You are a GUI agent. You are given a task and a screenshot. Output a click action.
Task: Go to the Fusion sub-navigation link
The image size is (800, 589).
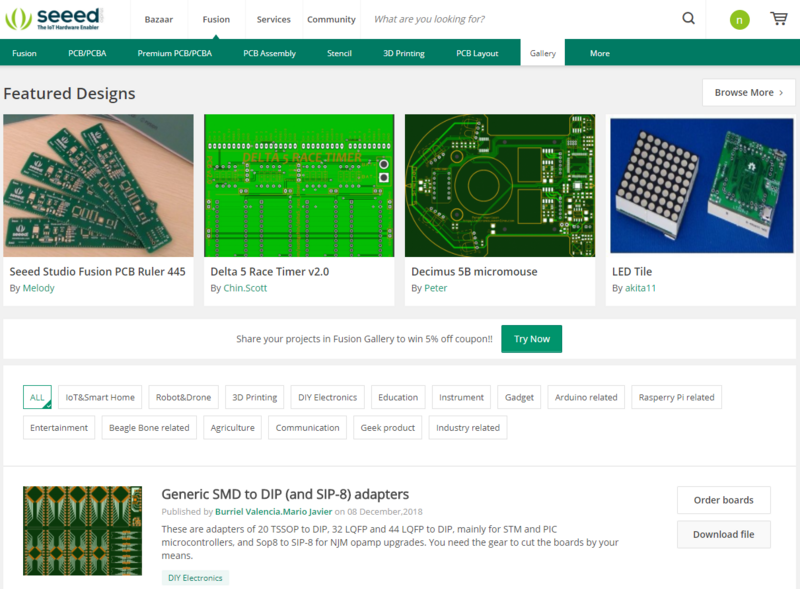[x=24, y=53]
